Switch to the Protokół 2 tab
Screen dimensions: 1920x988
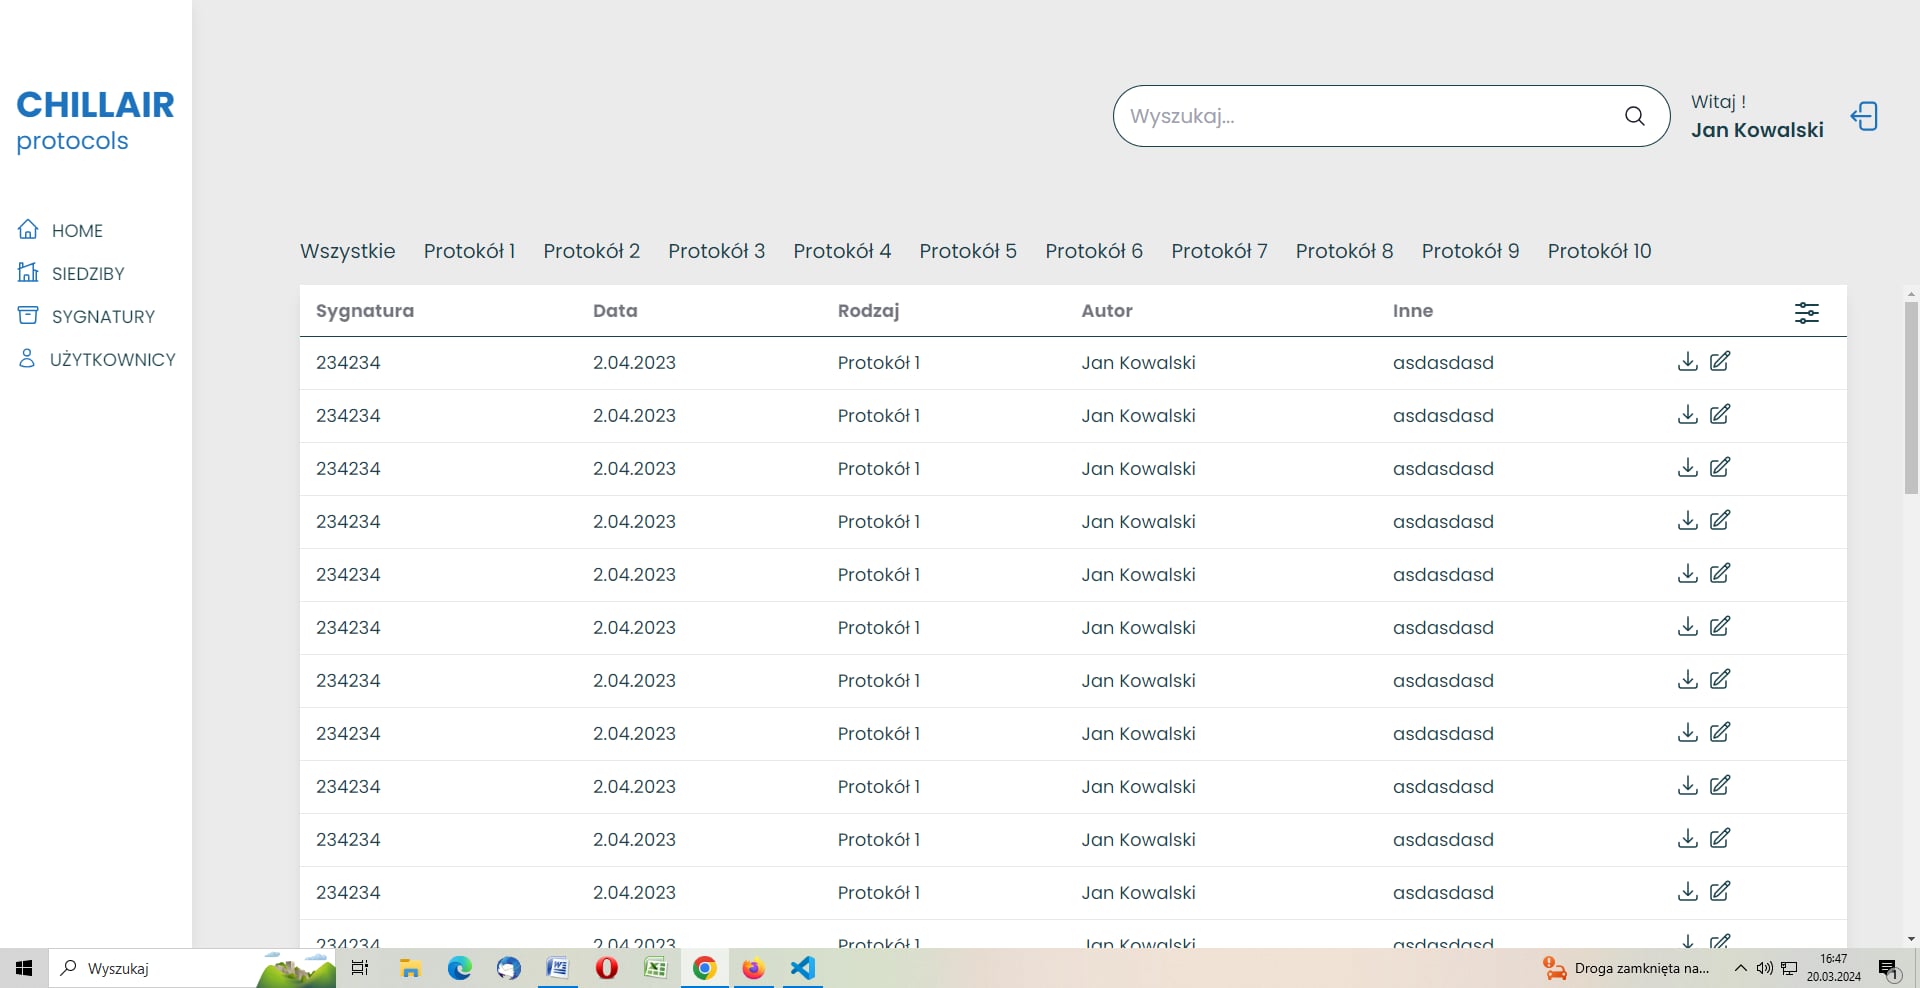click(592, 251)
